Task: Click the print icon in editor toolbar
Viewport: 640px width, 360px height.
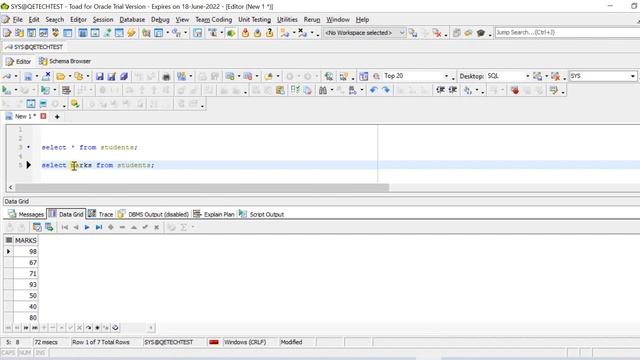Action: pos(166,76)
